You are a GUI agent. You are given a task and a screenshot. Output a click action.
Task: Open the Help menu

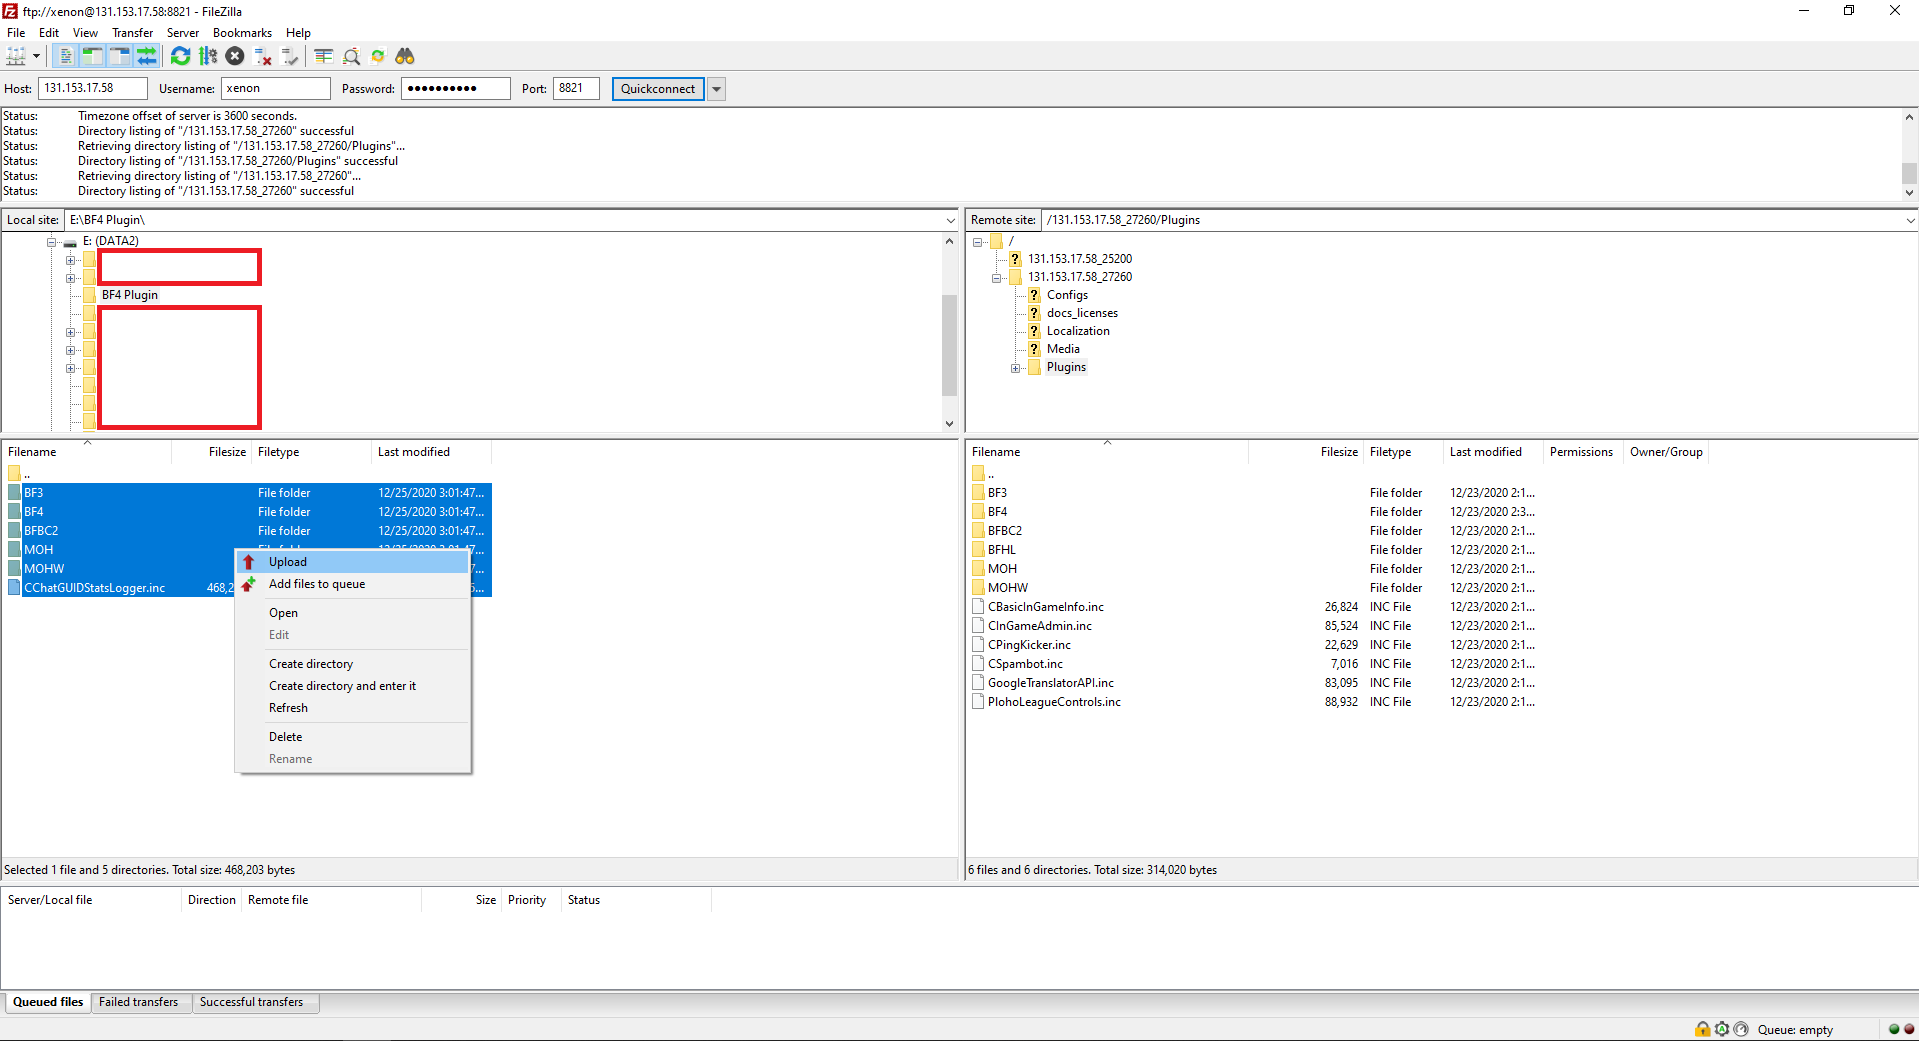(298, 33)
